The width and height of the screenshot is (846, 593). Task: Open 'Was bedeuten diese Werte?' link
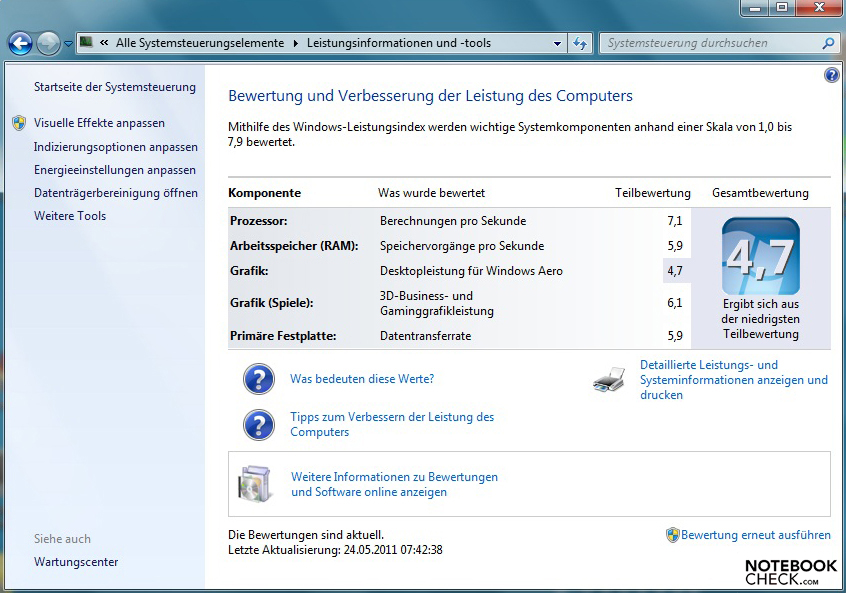[x=362, y=379]
